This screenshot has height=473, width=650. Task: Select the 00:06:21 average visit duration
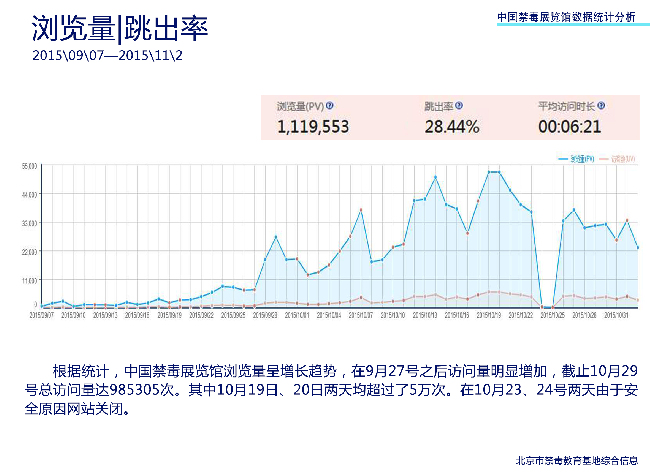click(x=569, y=126)
